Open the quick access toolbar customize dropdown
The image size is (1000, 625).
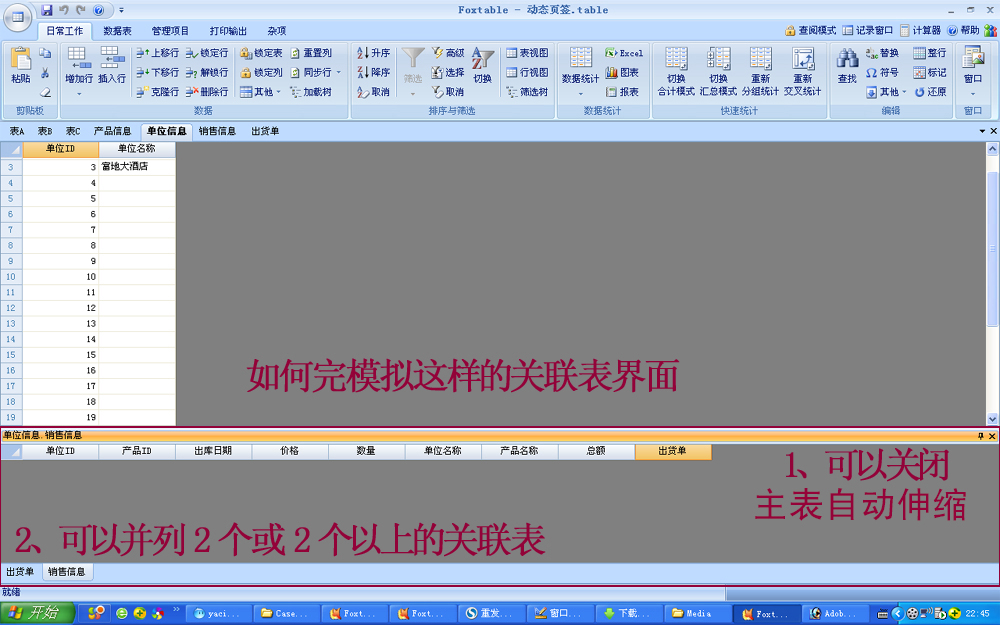click(x=122, y=10)
